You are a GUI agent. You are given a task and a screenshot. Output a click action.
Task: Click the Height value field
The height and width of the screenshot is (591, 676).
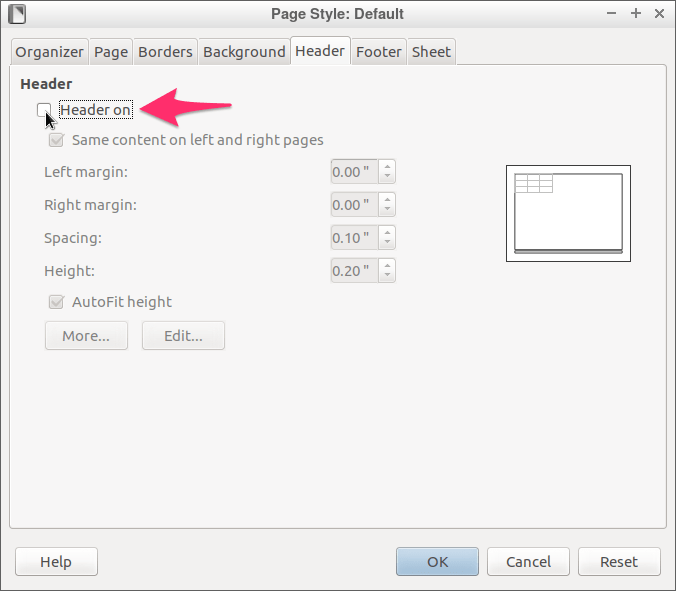pyautogui.click(x=354, y=271)
